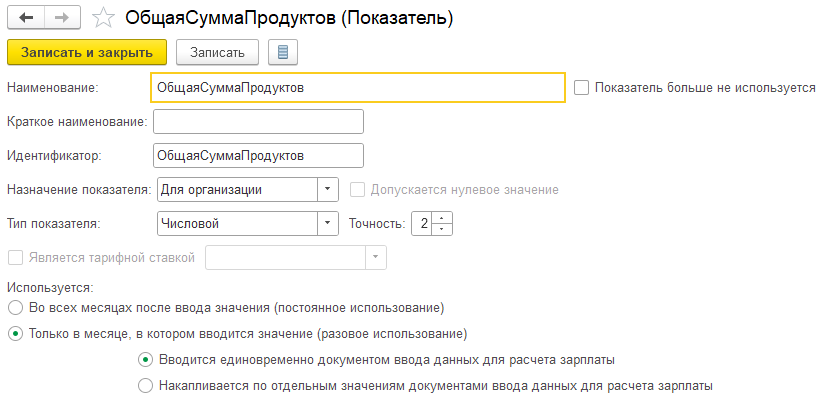Open the 'Тип показателя' dropdown list
Screen dimensions: 832x420
tap(329, 223)
